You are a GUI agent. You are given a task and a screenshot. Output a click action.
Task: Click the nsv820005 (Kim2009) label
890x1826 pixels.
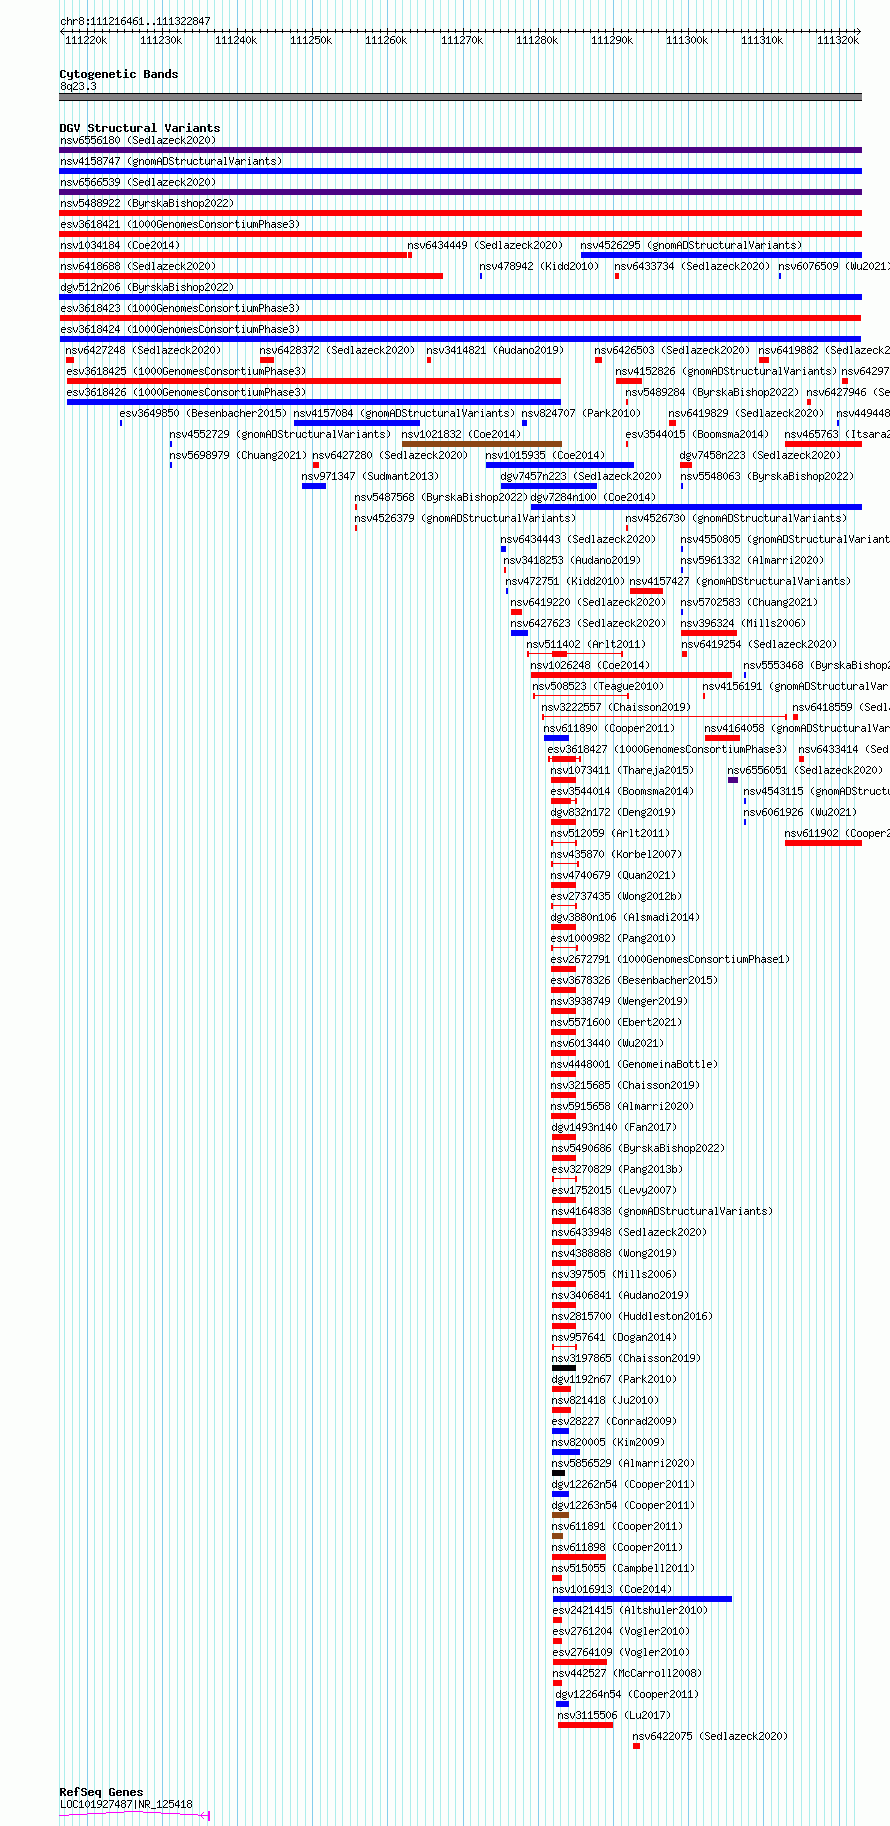point(608,1442)
